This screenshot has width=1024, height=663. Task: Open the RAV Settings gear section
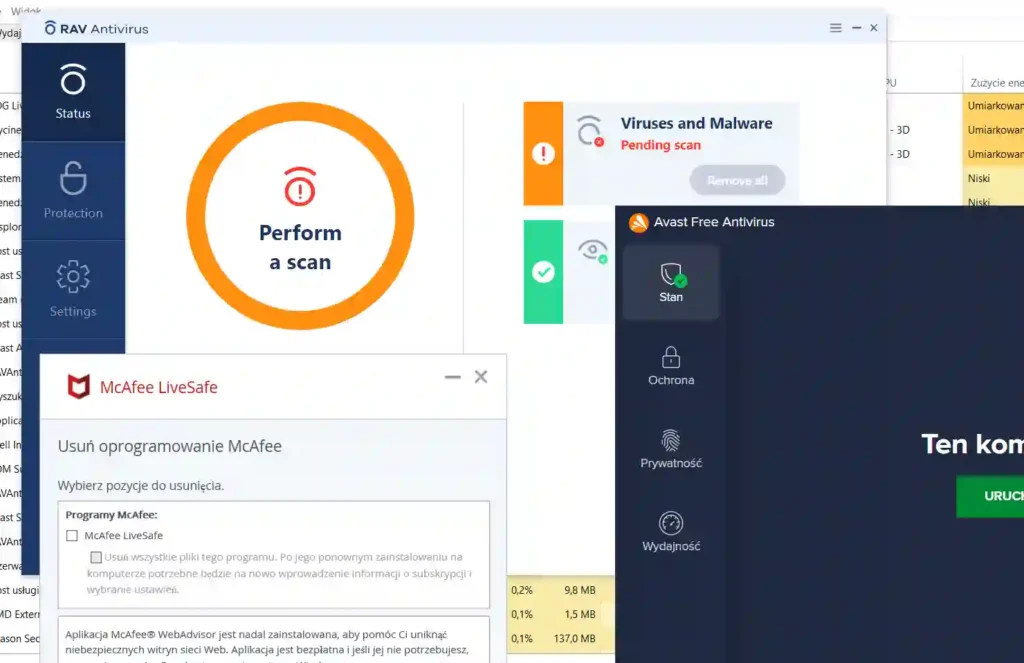coord(73,289)
